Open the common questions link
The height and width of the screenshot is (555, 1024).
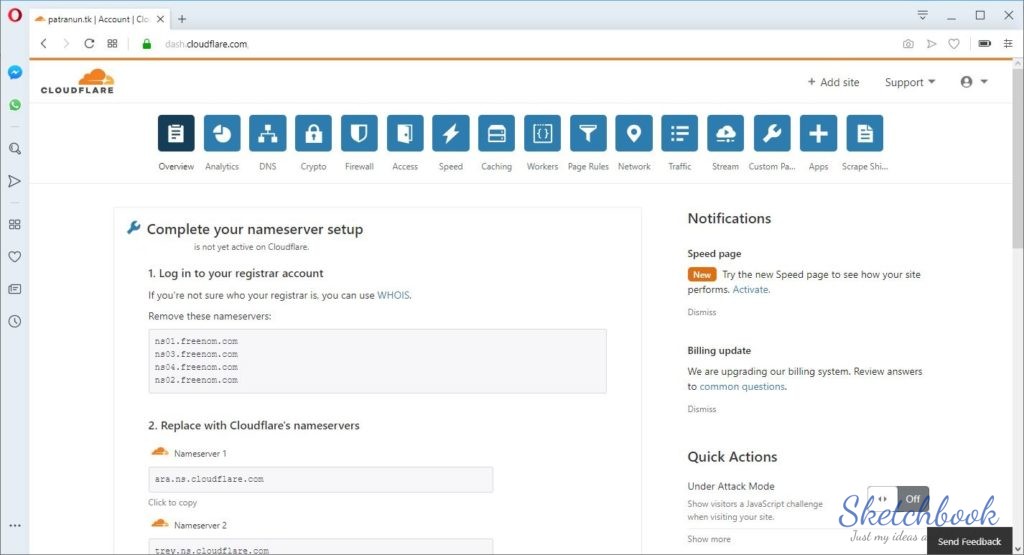pos(742,387)
